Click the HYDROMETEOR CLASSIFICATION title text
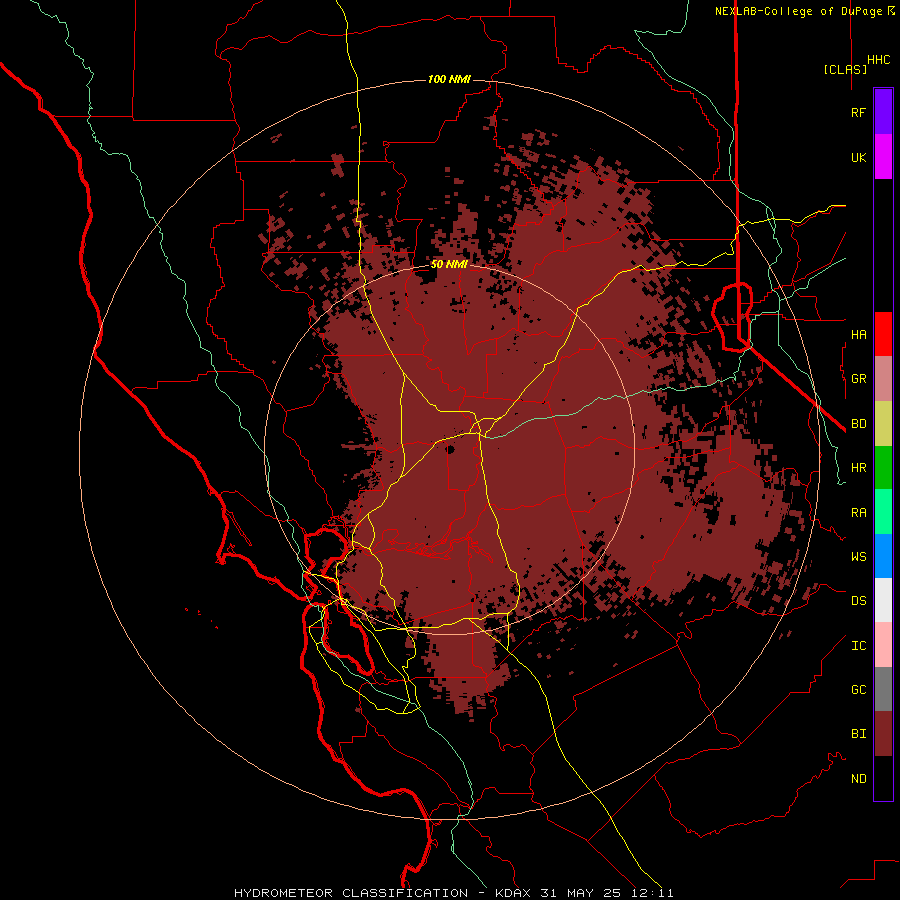 (x=351, y=893)
